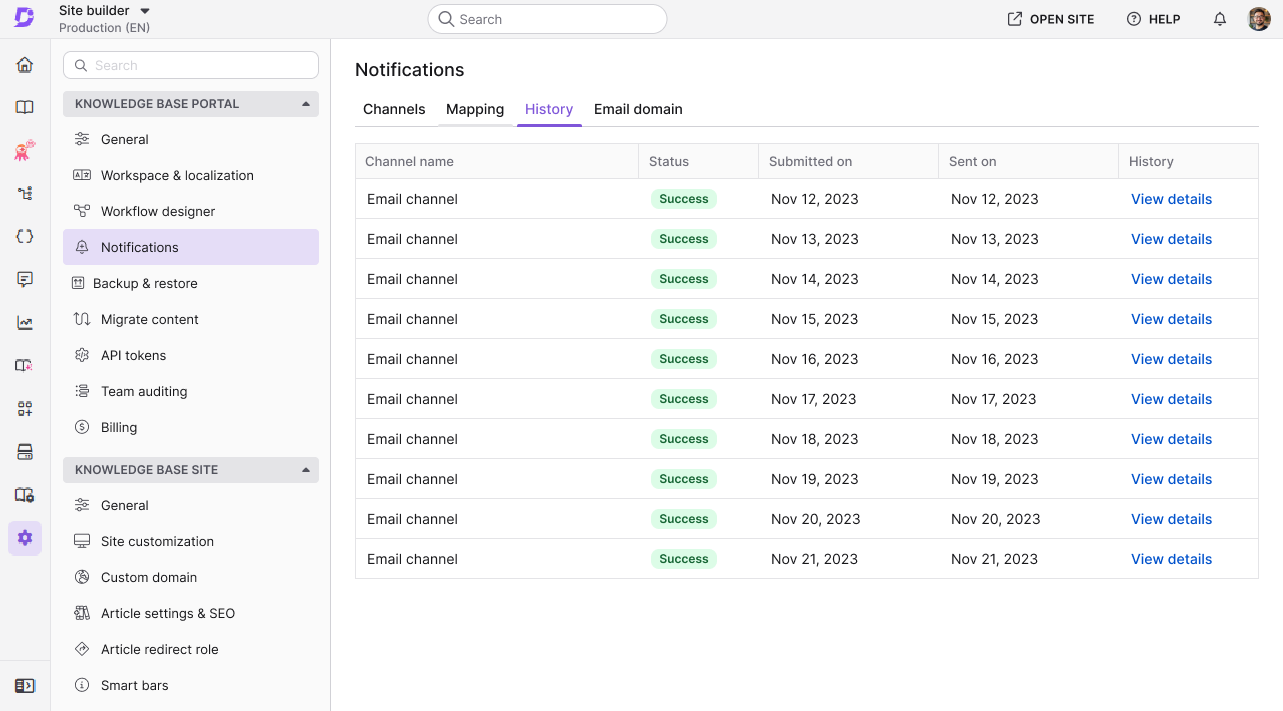Viewport: 1283px width, 711px height.
Task: Click the Document360 logo
Action: point(24,18)
